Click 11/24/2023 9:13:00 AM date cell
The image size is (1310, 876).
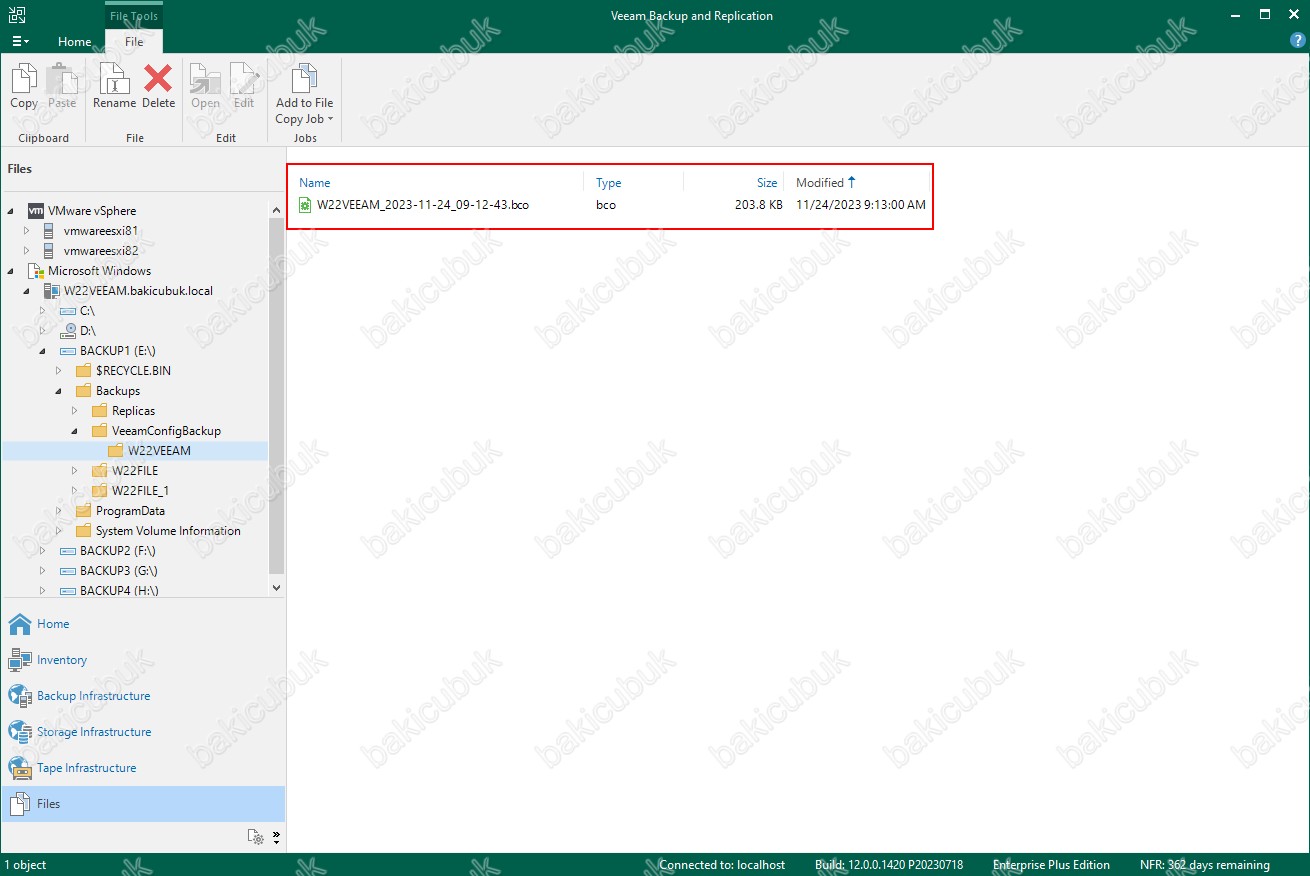click(x=861, y=205)
